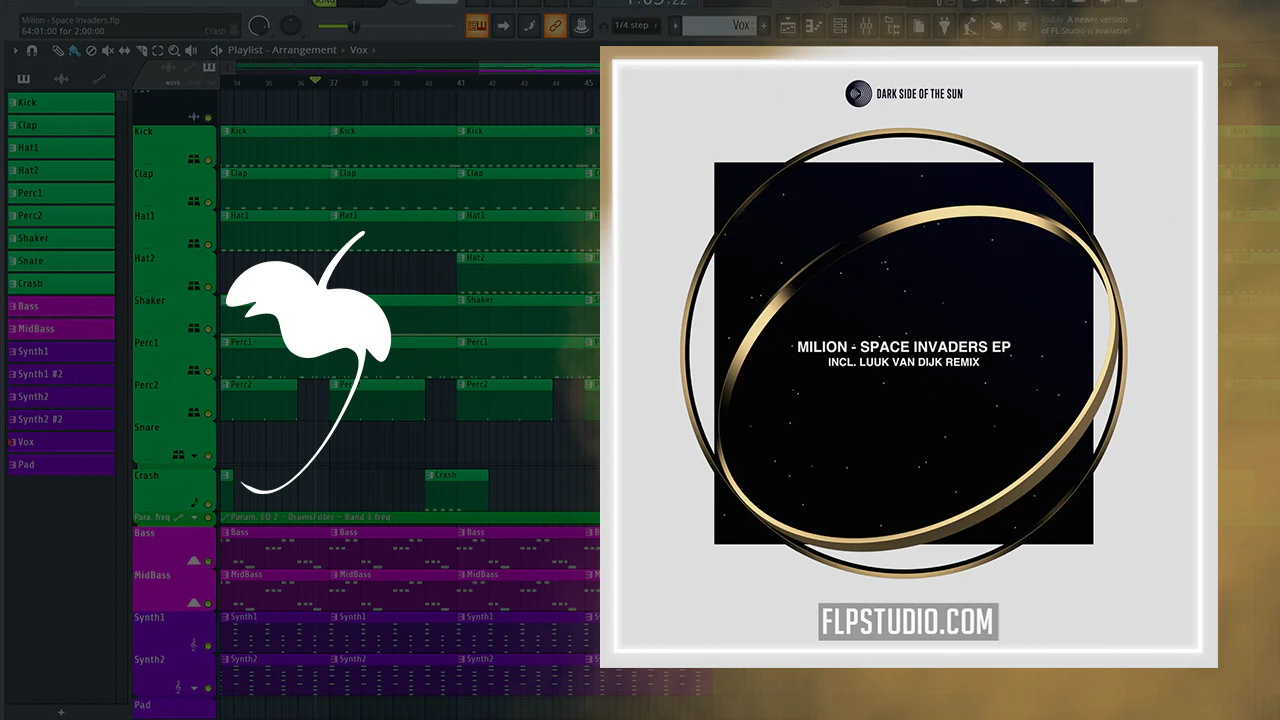Open the Playlist view icon
Screen dimensions: 1280x720
click(x=788, y=25)
